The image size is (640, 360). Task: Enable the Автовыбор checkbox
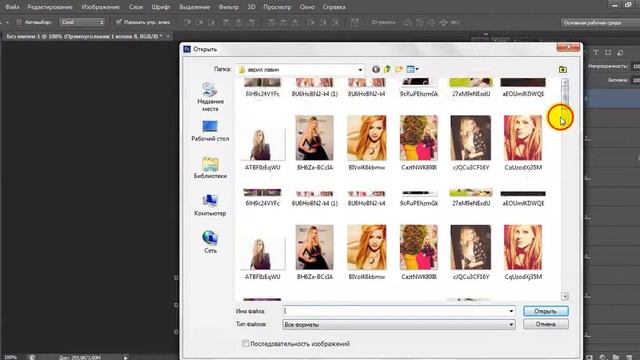click(x=19, y=22)
